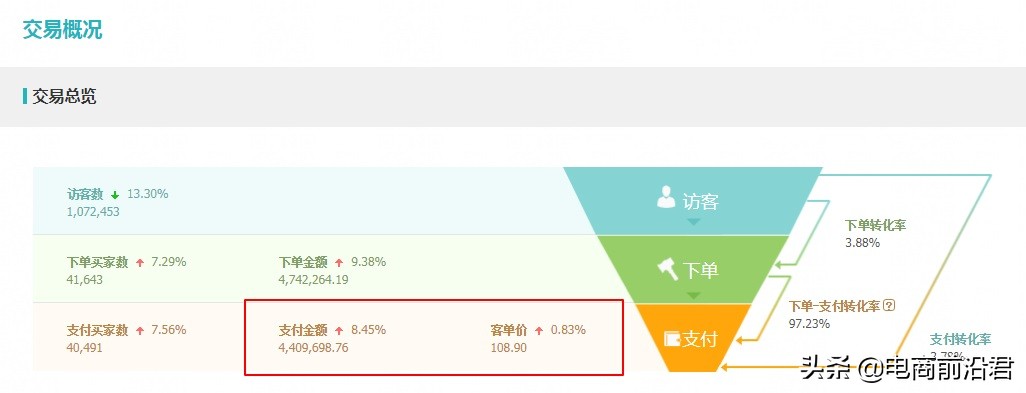Viewport: 1026px width, 393px height.
Task: Click the red up arrow next to 支付金额
Action: click(339, 331)
